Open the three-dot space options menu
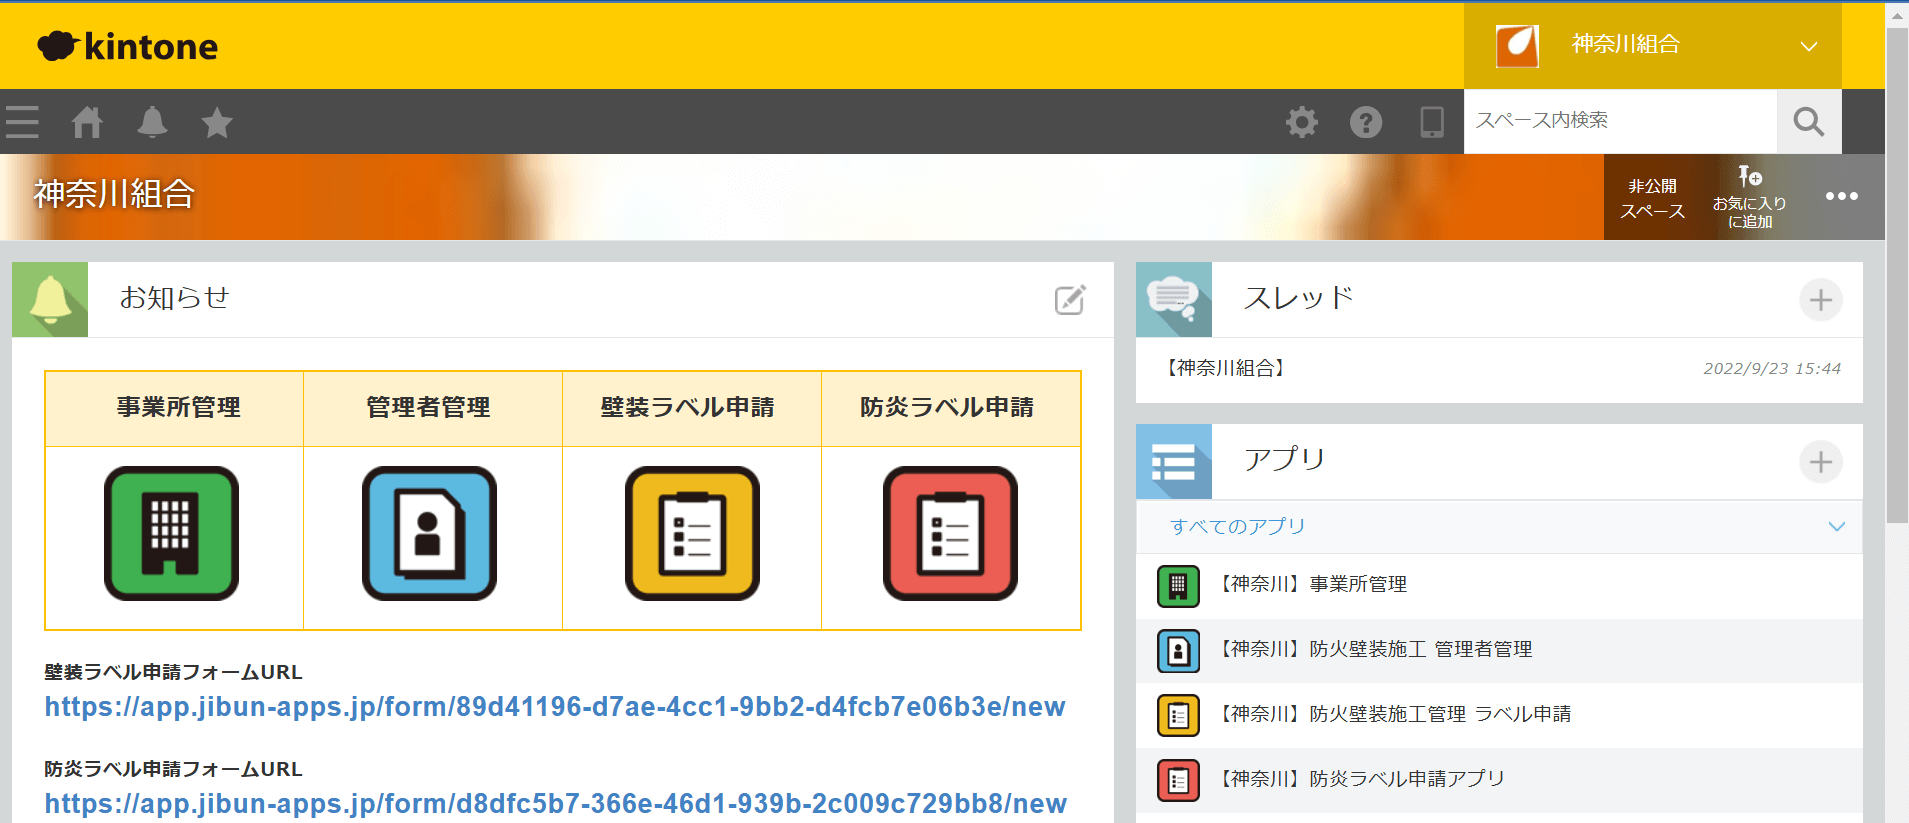Image resolution: width=1909 pixels, height=823 pixels. tap(1841, 196)
